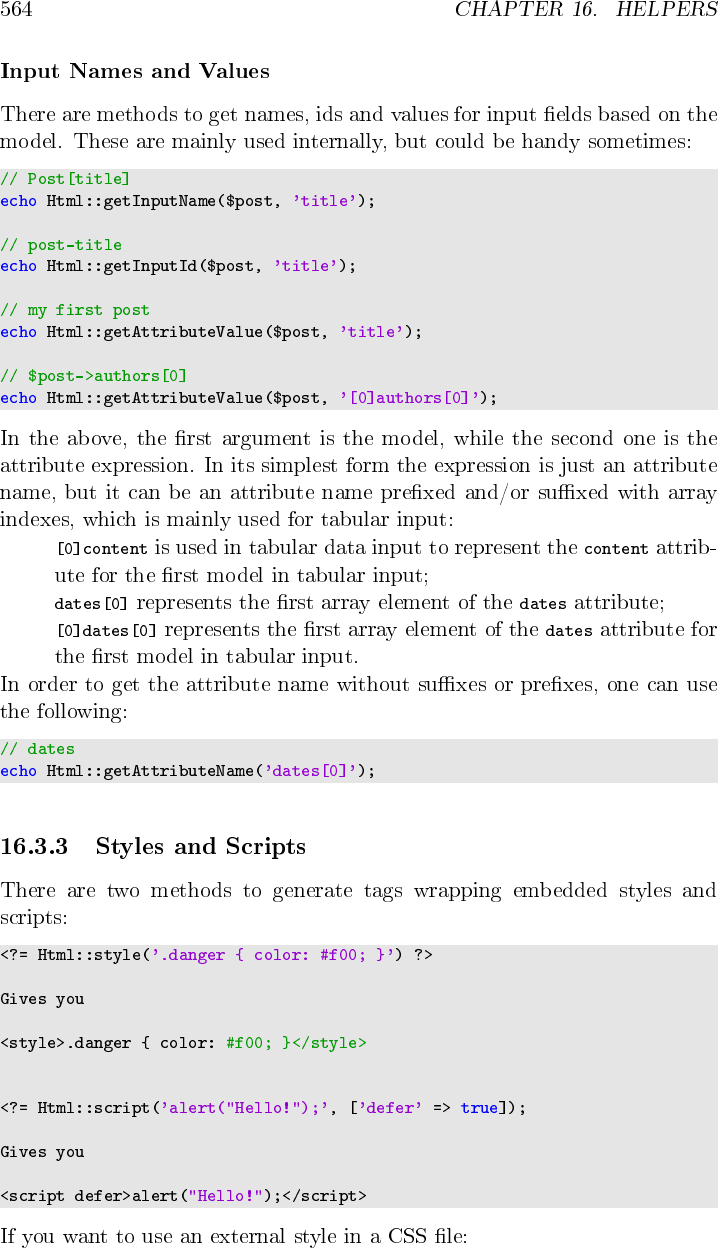Image resolution: width=718 pixels, height=1248 pixels.
Task: Click the 'dates[0] represents' list line
Action: [x=360, y=603]
